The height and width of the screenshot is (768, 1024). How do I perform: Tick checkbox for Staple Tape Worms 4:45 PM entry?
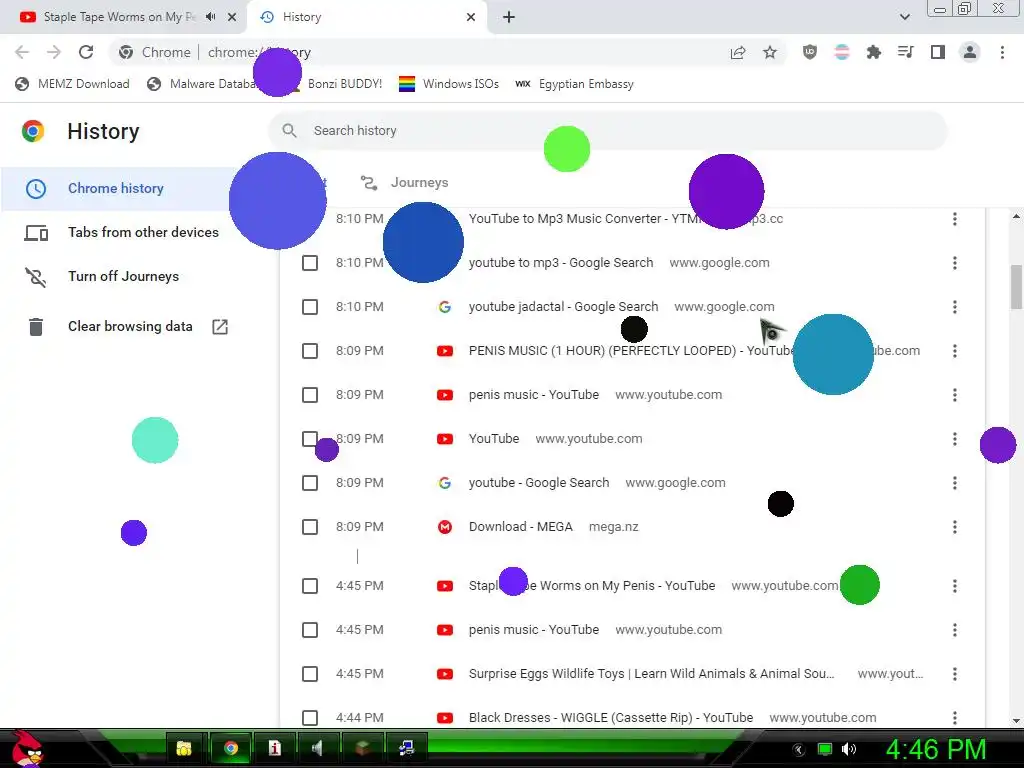pos(310,586)
